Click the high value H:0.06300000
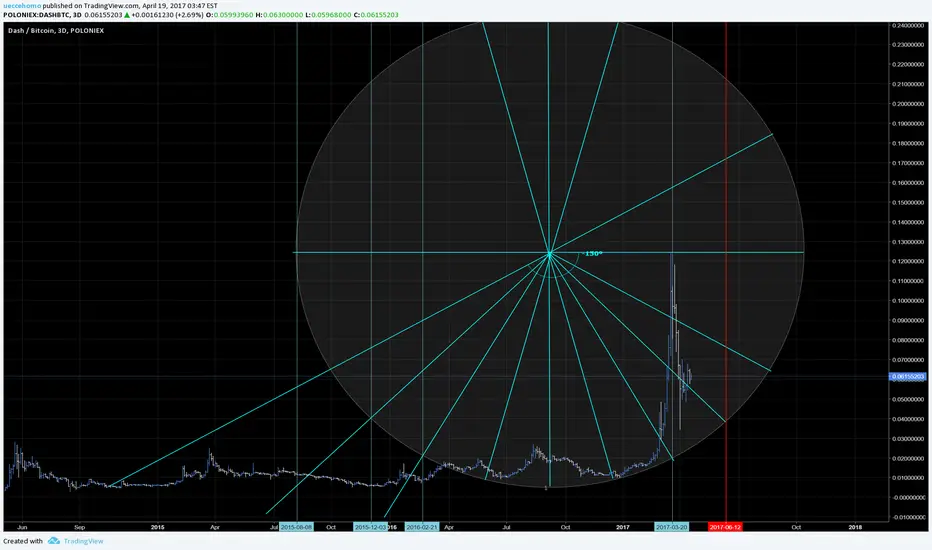932x550 pixels. coord(279,14)
